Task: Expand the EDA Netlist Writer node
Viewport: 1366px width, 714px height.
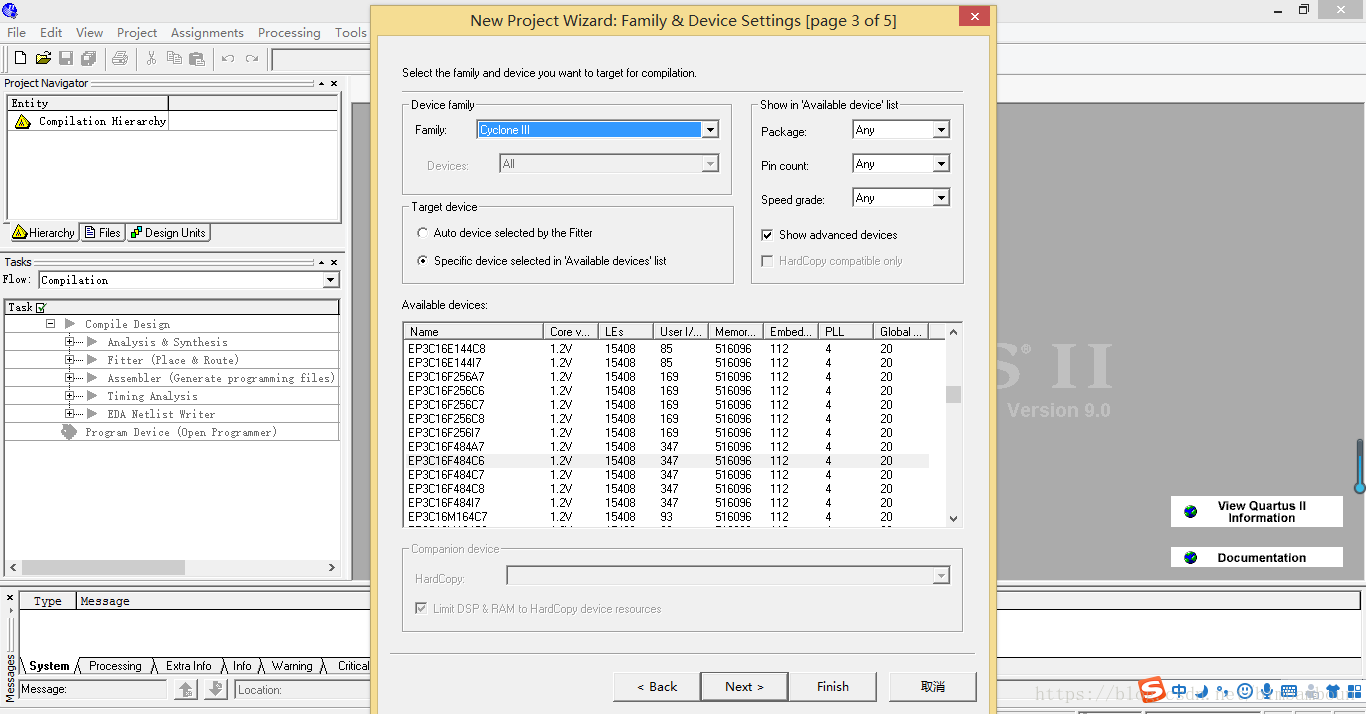Action: [x=70, y=414]
